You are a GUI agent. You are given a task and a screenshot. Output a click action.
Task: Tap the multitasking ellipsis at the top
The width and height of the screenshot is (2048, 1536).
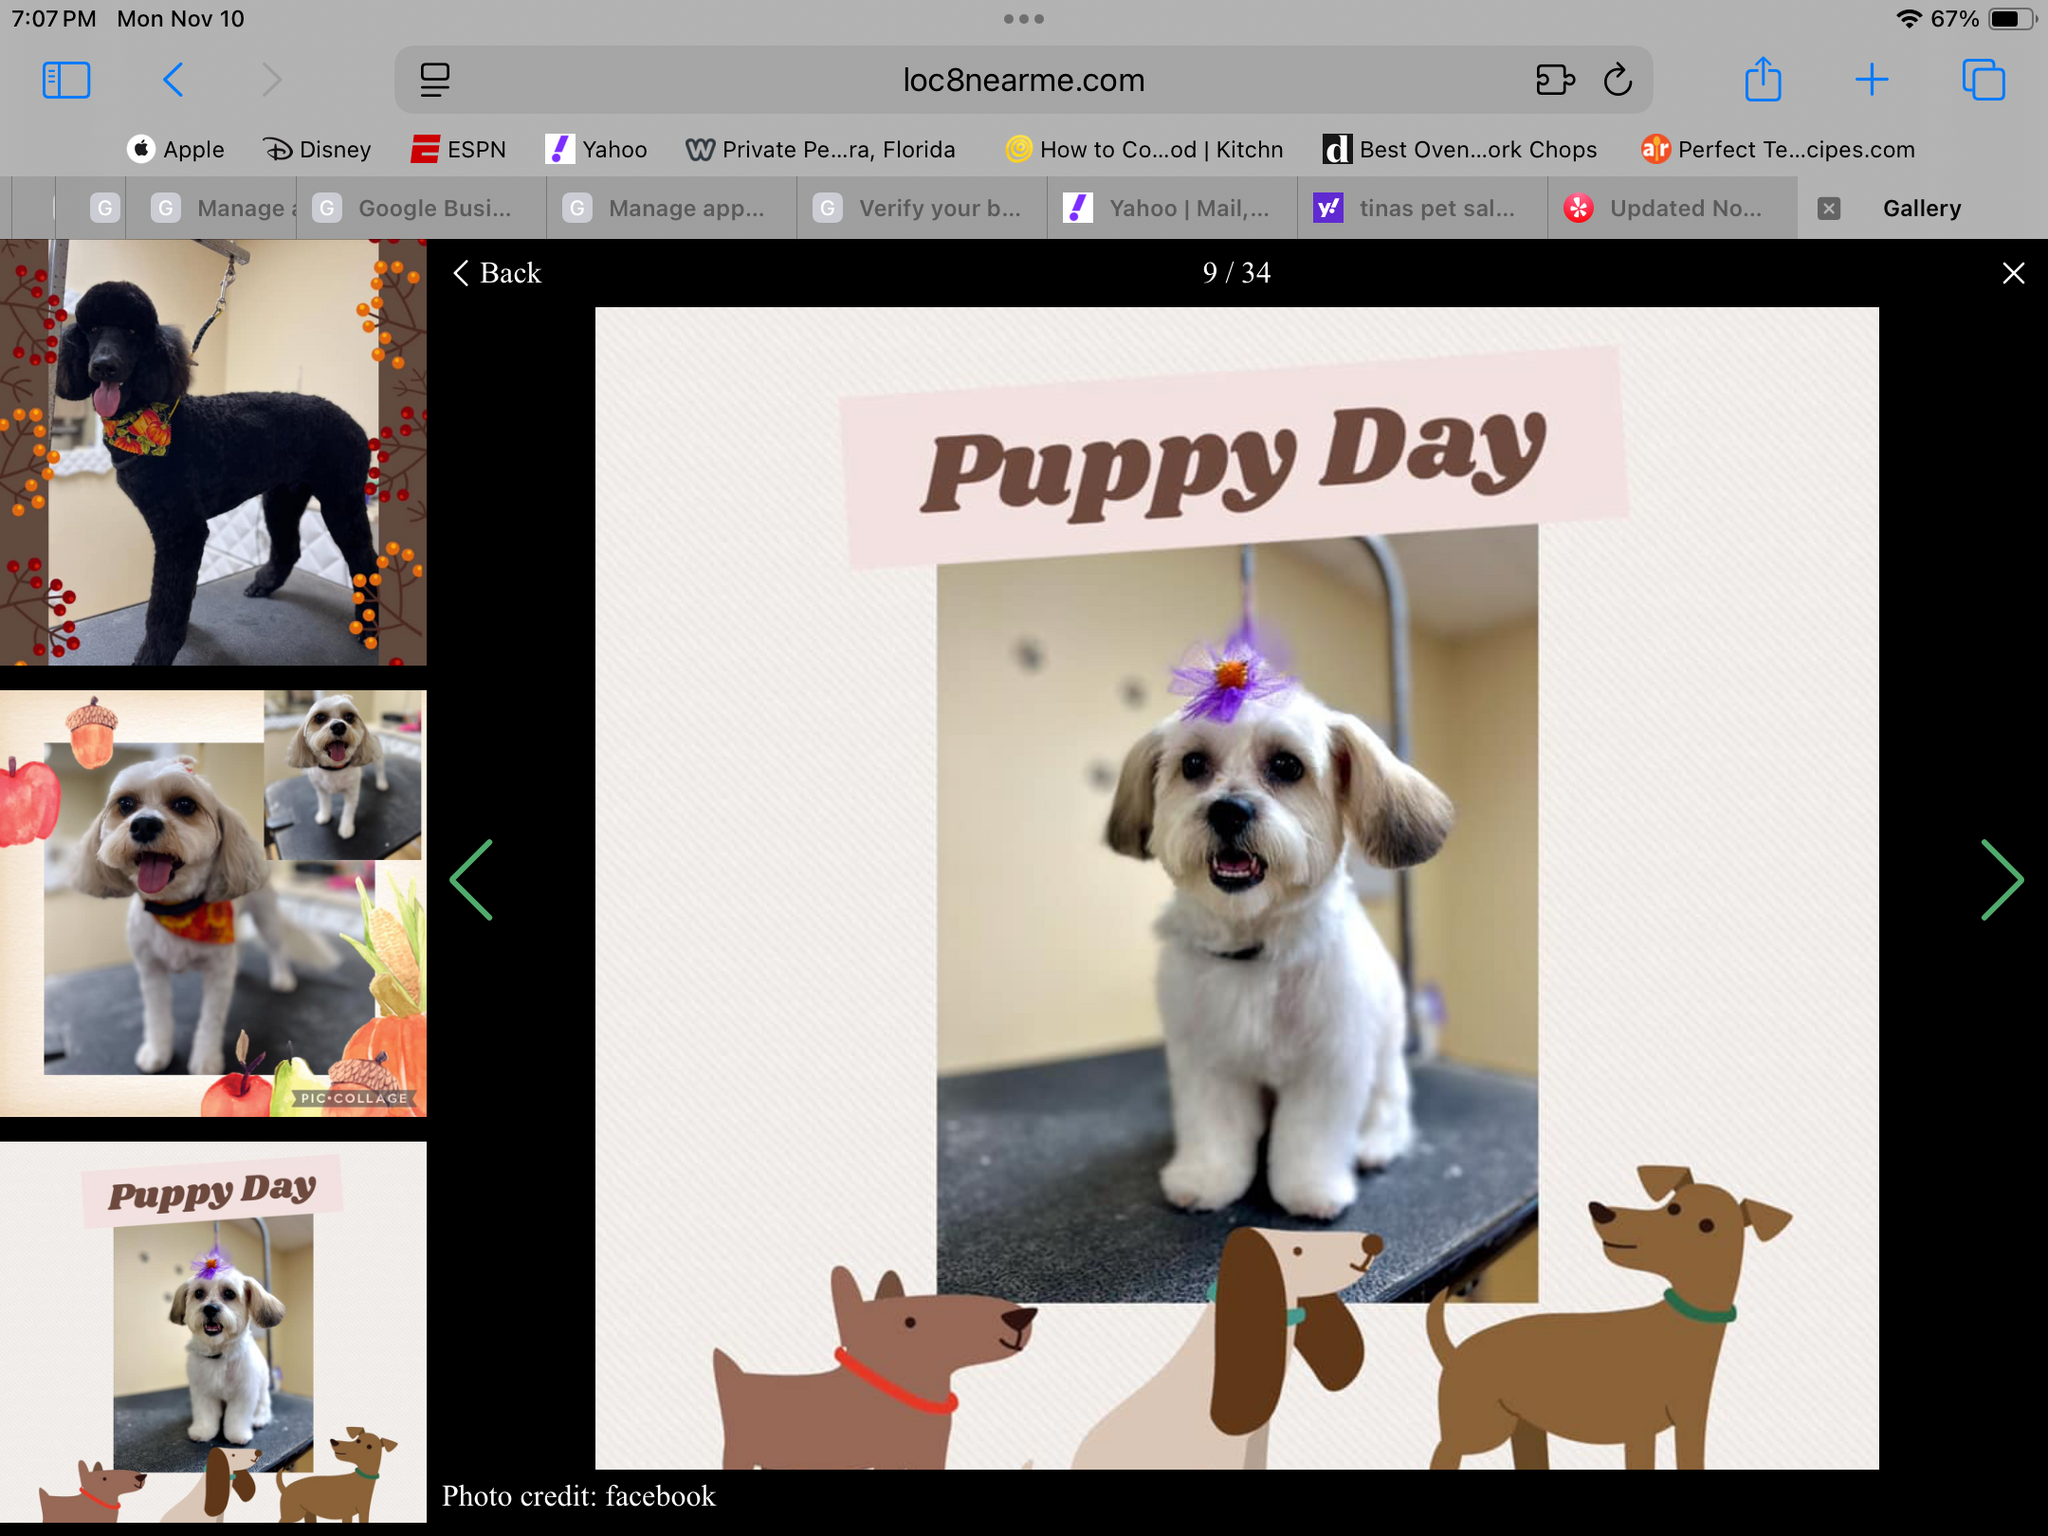pyautogui.click(x=1024, y=17)
